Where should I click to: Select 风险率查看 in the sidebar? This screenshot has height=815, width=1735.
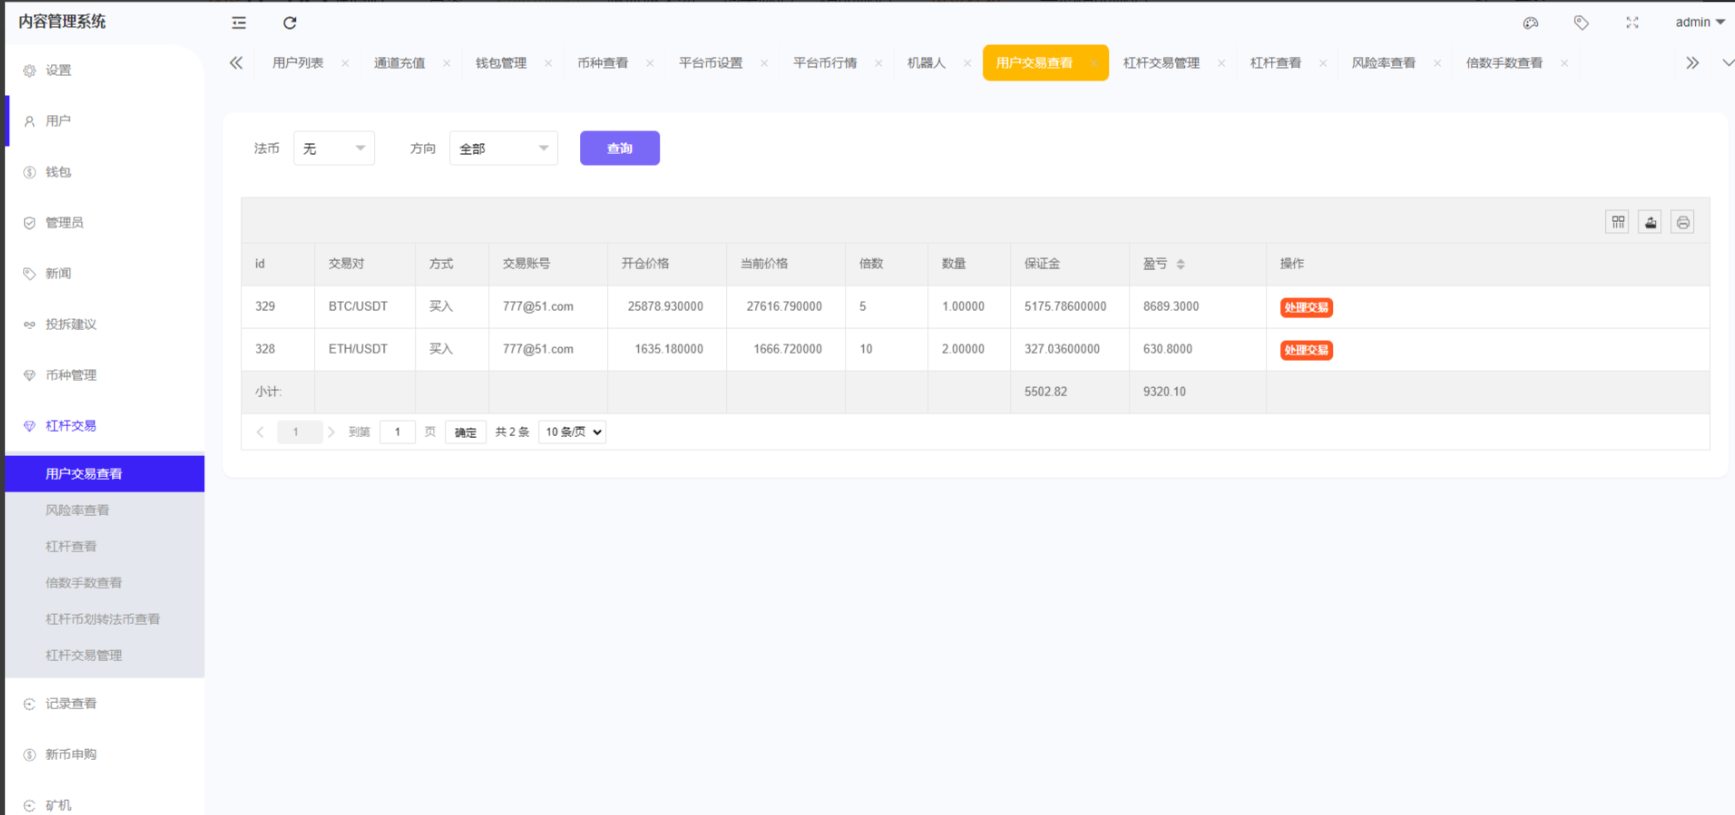click(x=77, y=510)
